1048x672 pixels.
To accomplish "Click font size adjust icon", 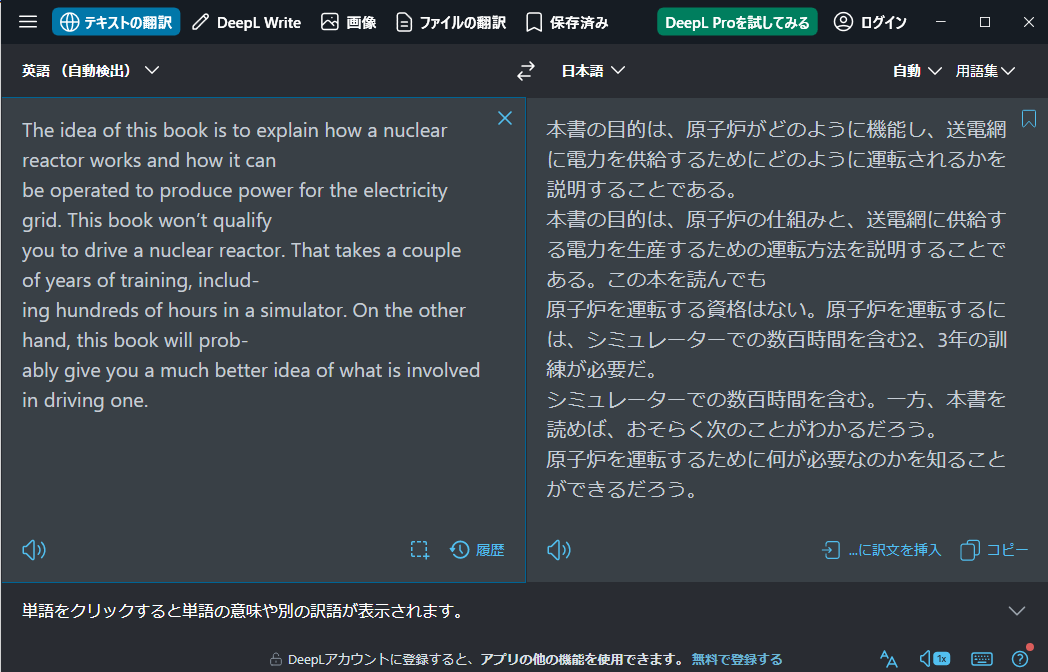I will click(x=888, y=659).
